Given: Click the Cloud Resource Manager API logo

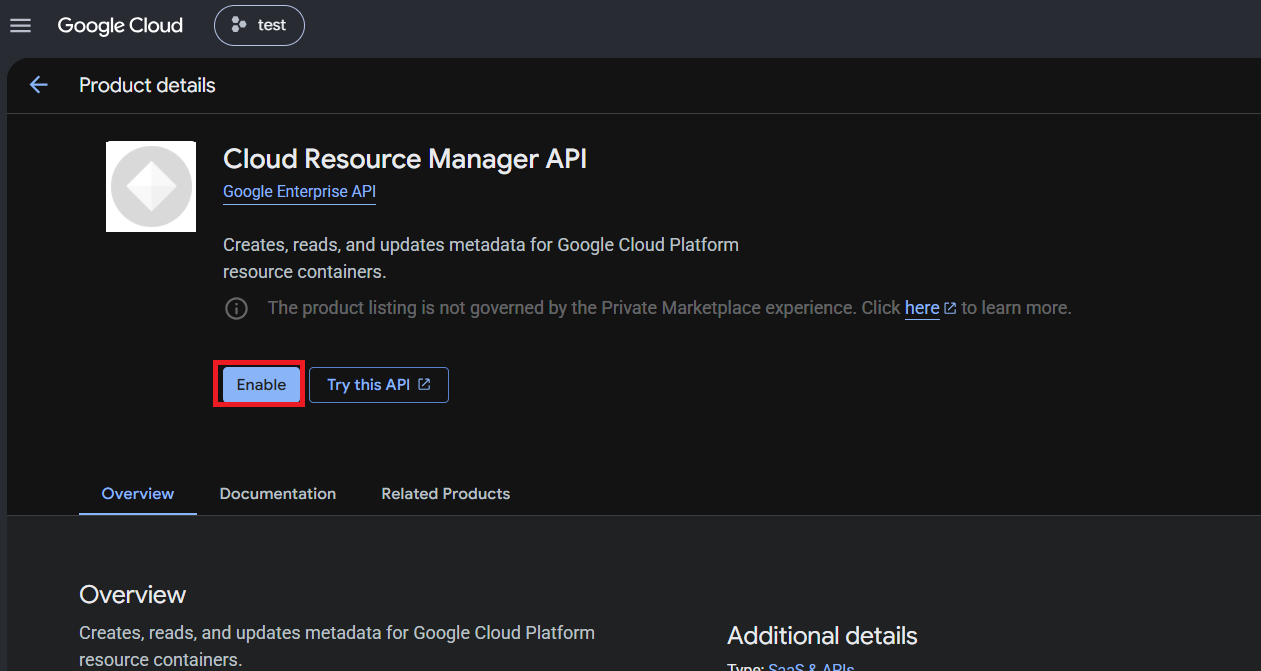Looking at the screenshot, I should click(x=151, y=187).
